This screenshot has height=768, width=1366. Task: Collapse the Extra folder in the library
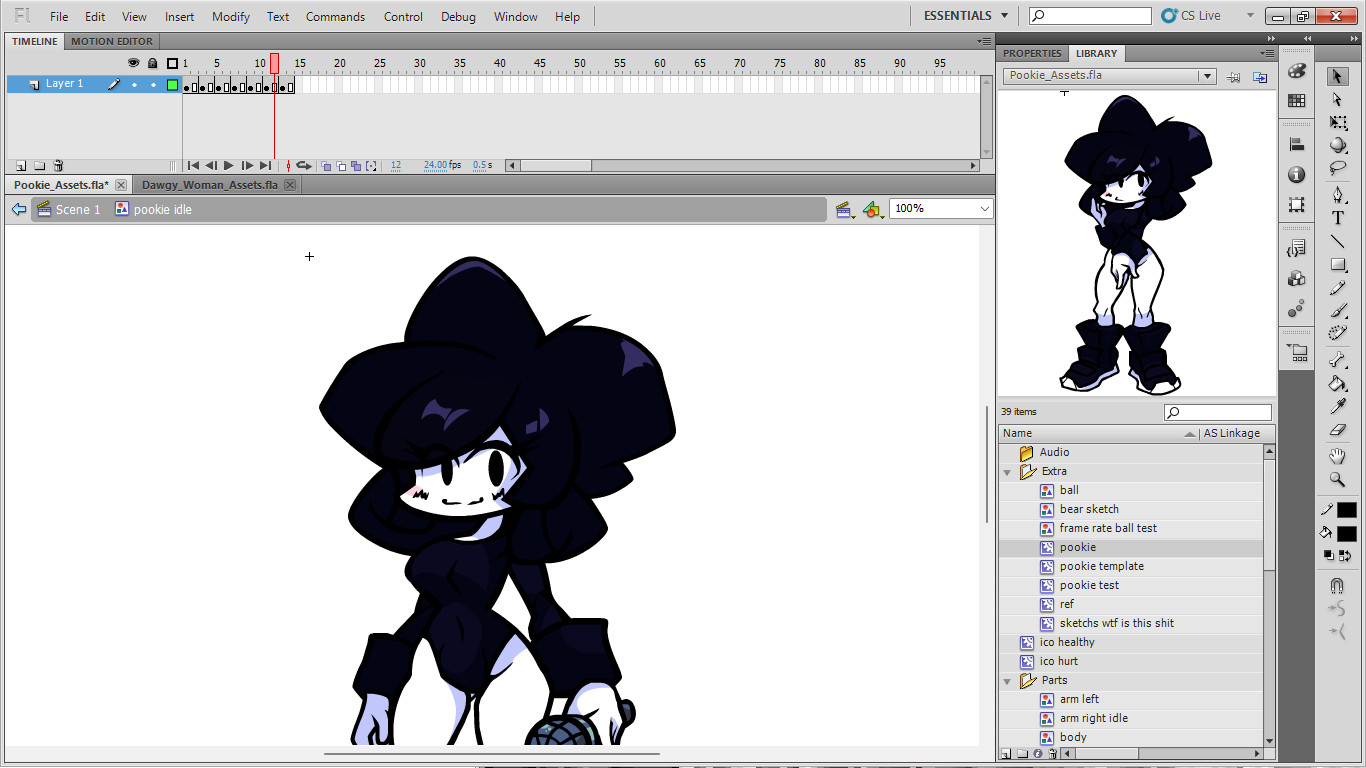(1008, 471)
